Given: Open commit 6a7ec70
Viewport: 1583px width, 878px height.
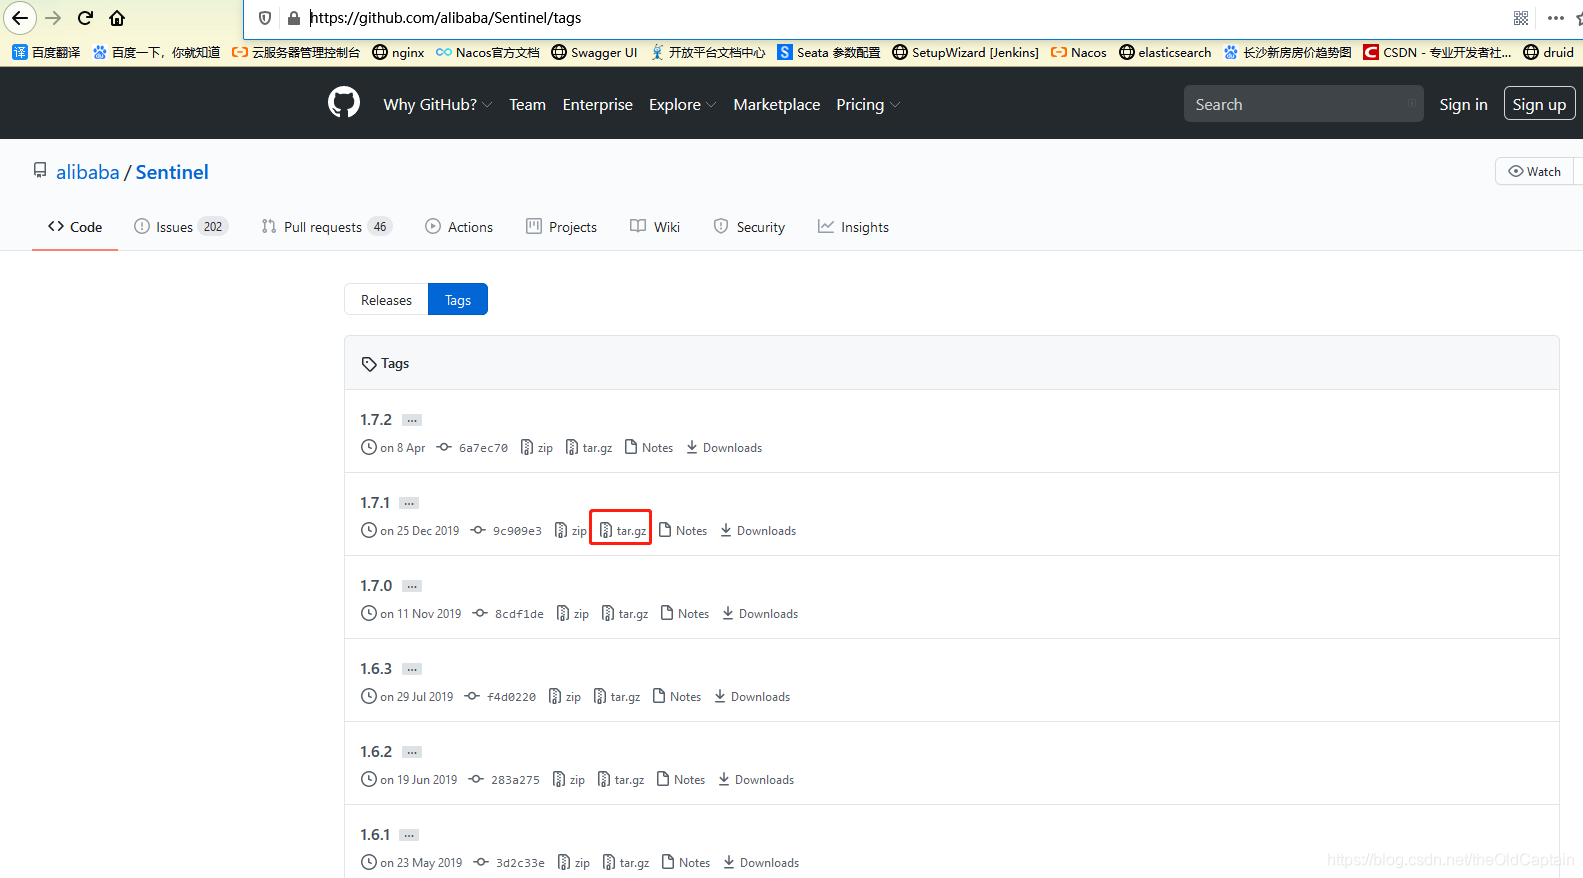Looking at the screenshot, I should (x=483, y=448).
